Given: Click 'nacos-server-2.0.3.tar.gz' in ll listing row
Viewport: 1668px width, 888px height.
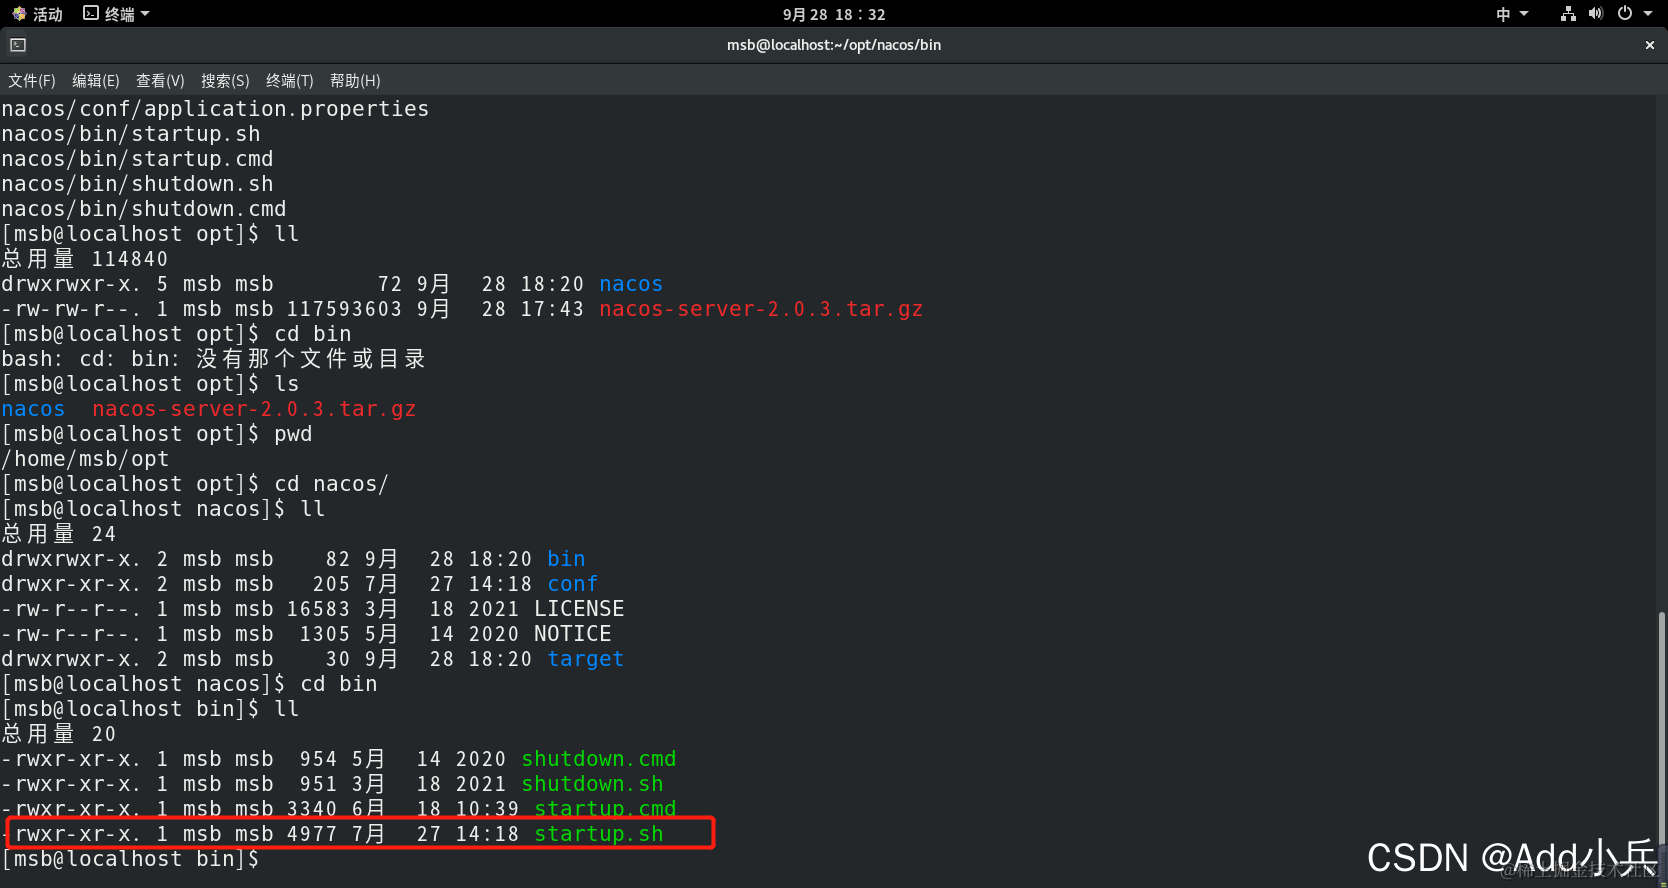Looking at the screenshot, I should [761, 309].
